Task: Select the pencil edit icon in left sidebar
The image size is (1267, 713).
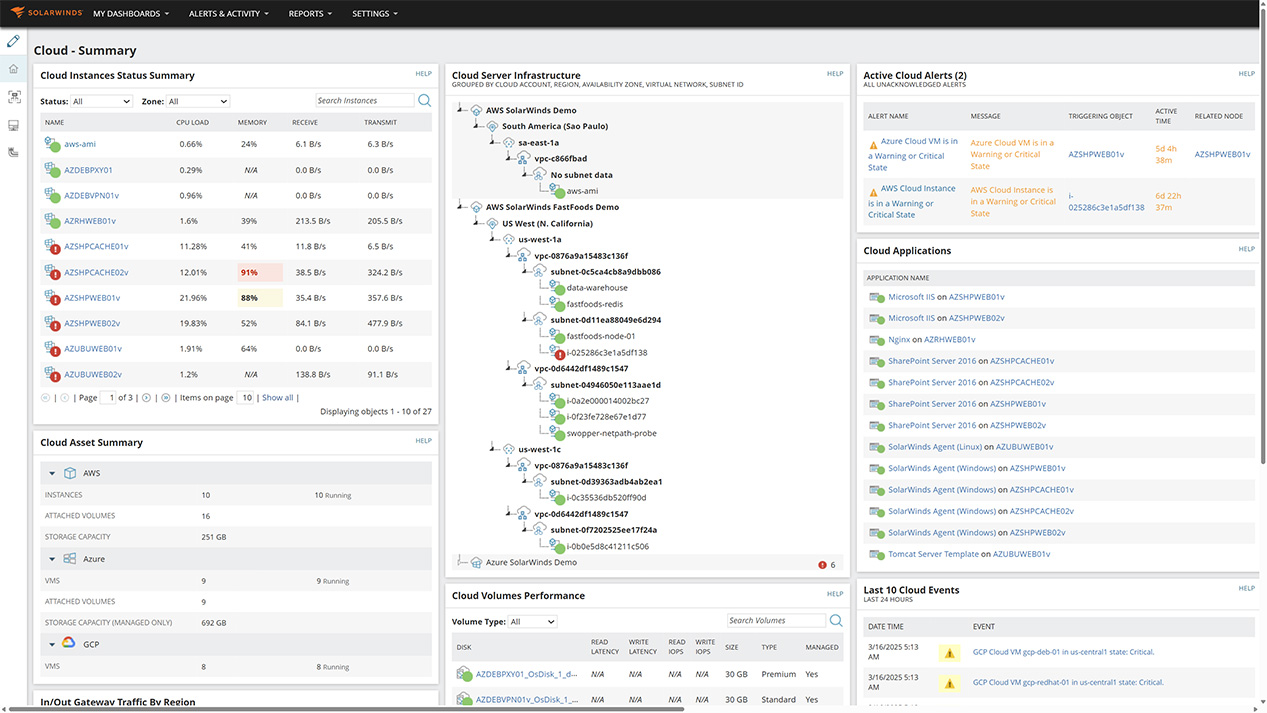Action: pos(13,41)
